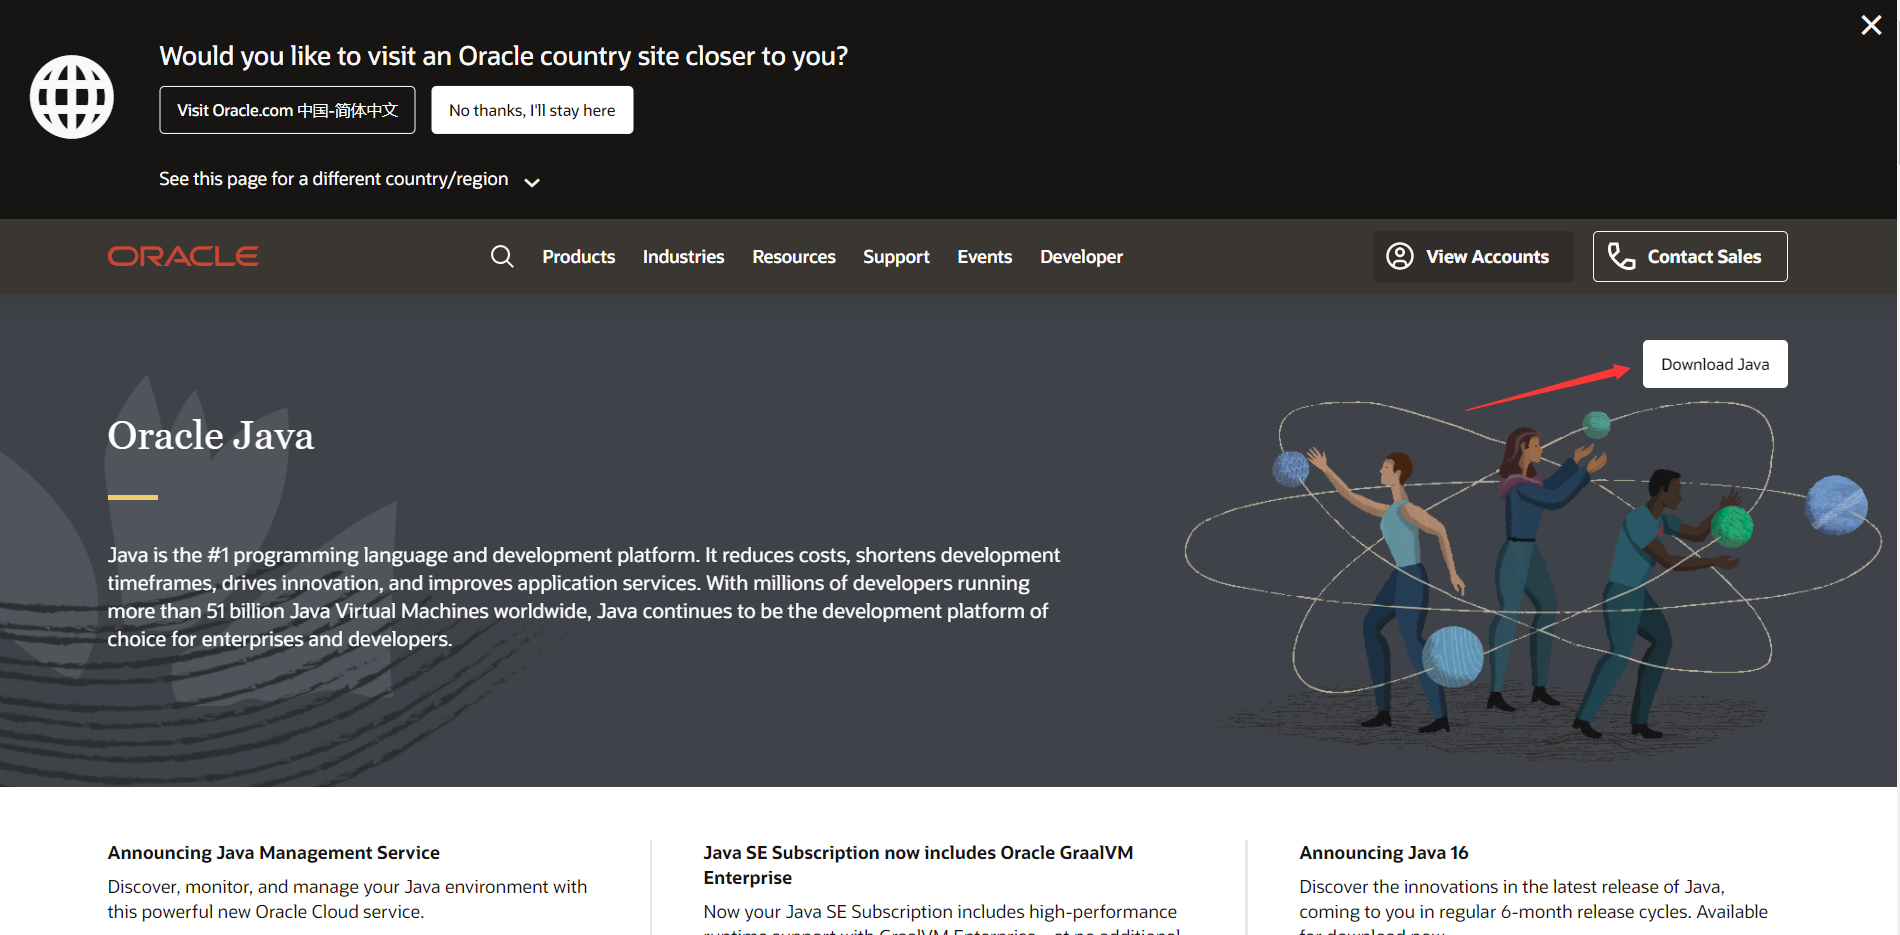This screenshot has height=935, width=1900.
Task: Click the Java Management Service description text
Action: [347, 899]
